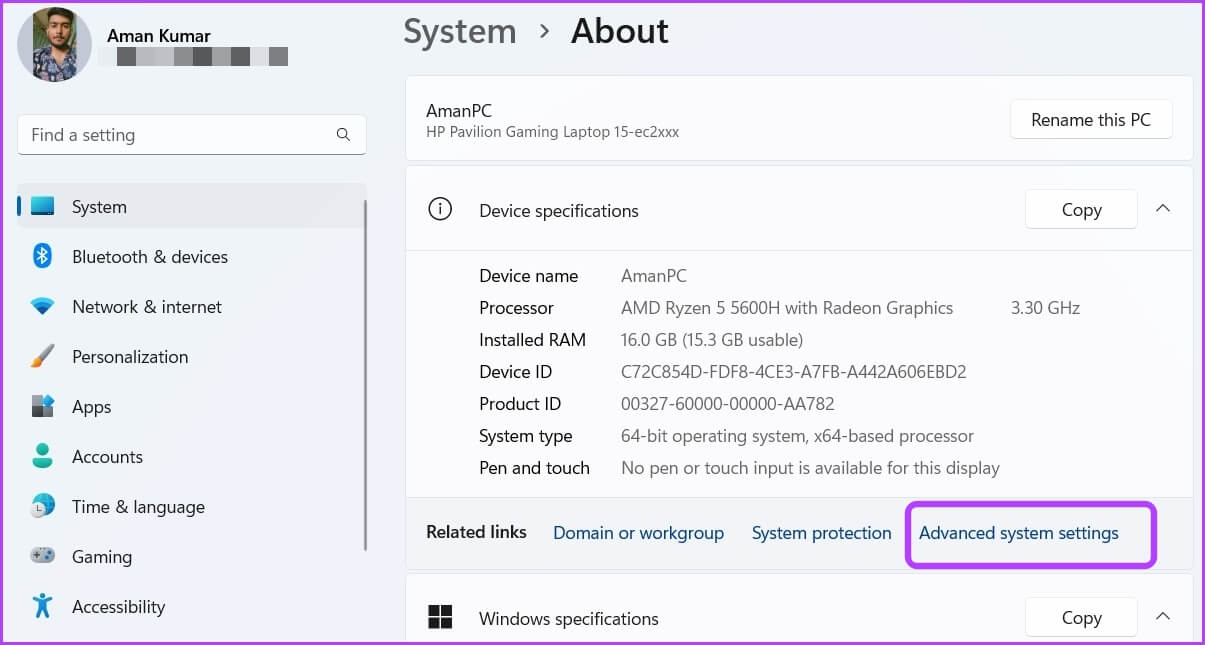Click the Network wifi icon in sidebar

coord(42,307)
